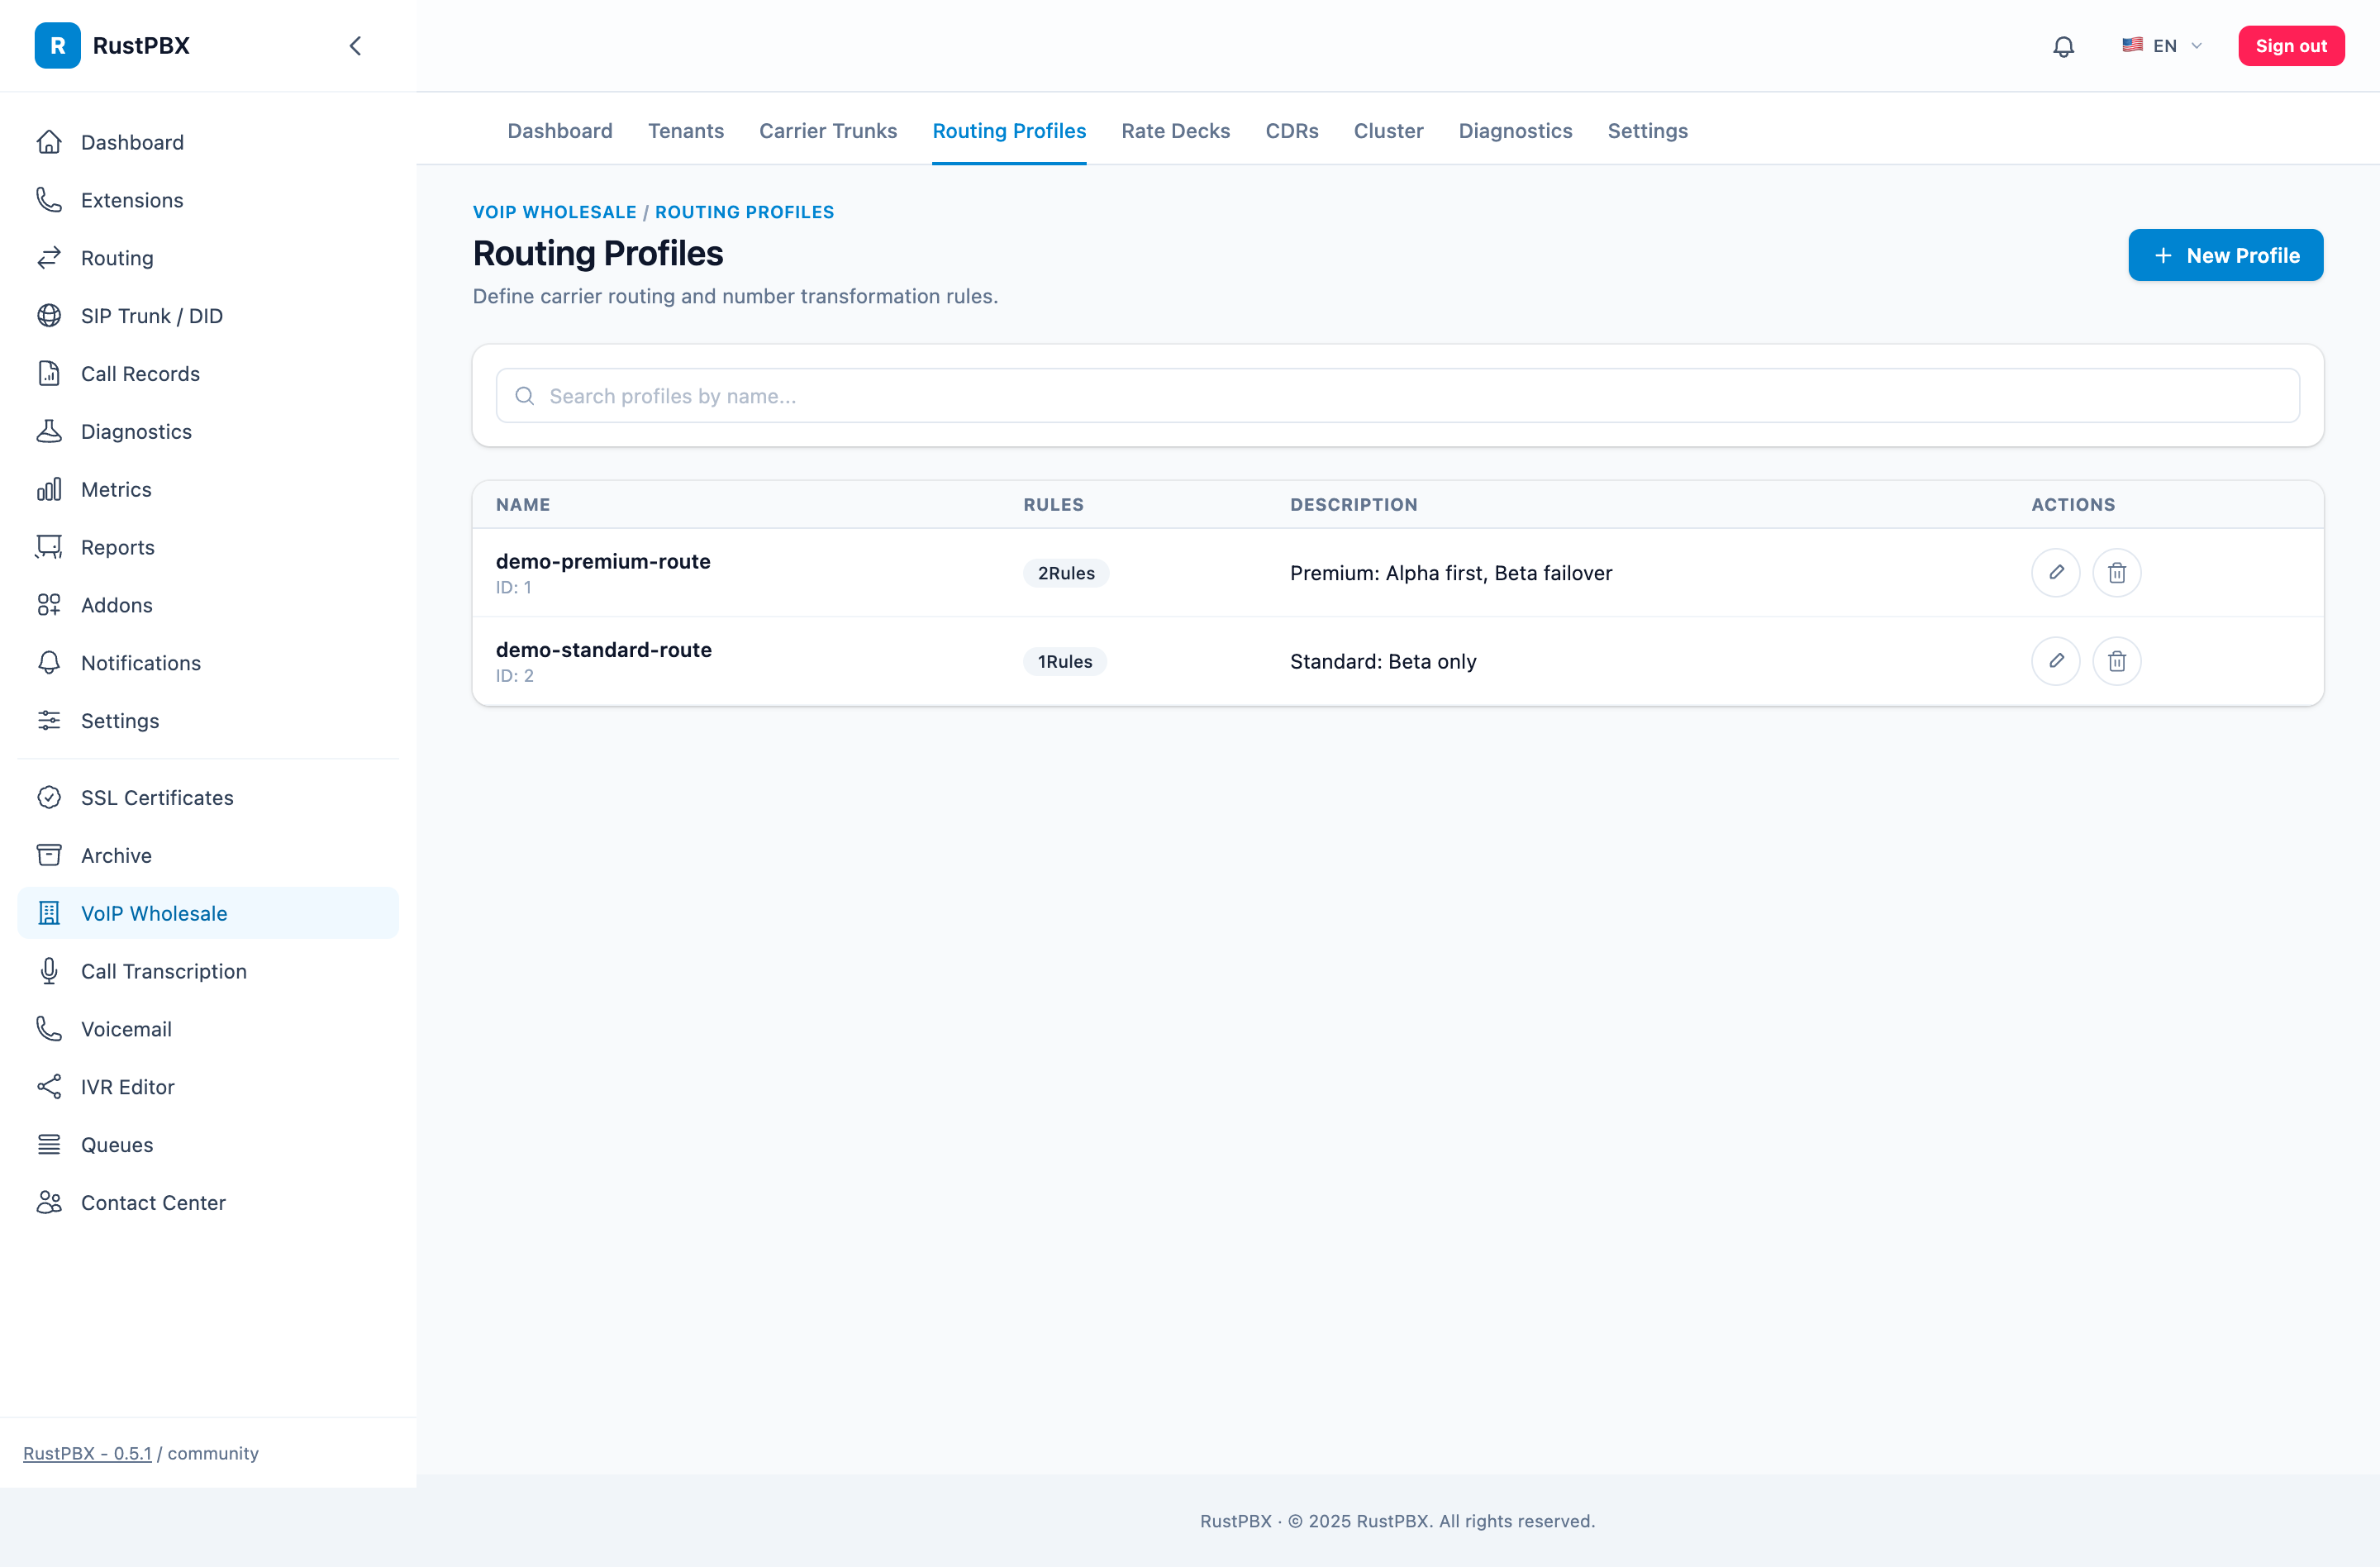2380x1567 pixels.
Task: Click the 2Rules badge
Action: (x=1065, y=573)
